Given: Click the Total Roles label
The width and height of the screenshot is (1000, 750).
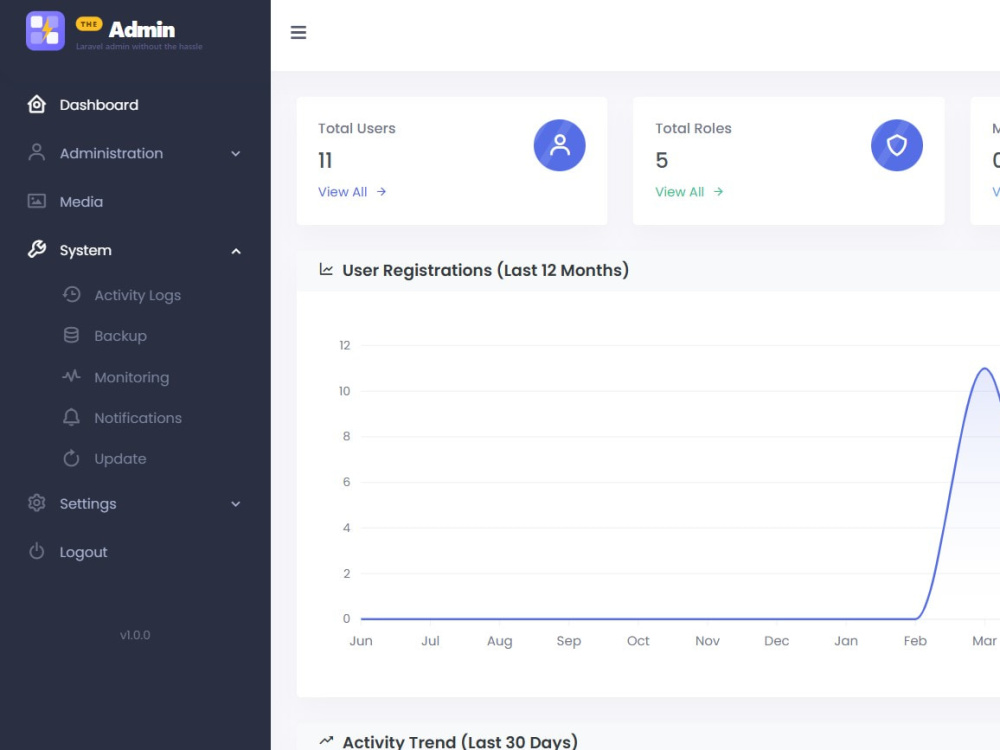Looking at the screenshot, I should click(x=693, y=128).
